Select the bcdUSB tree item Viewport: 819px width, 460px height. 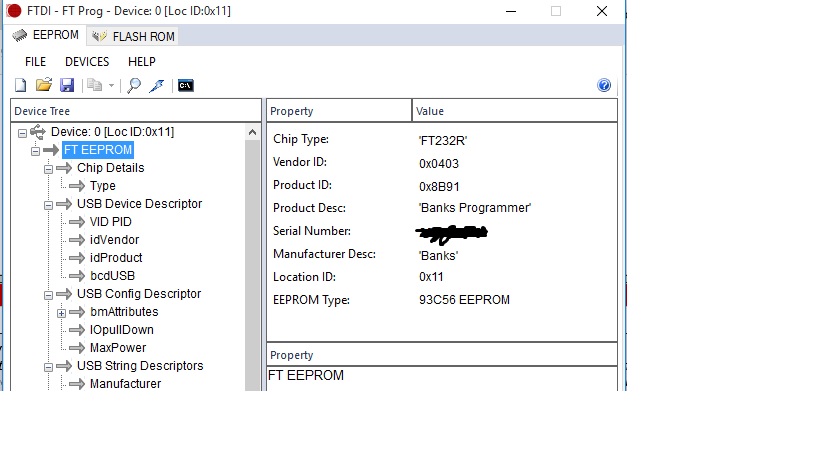[112, 276]
